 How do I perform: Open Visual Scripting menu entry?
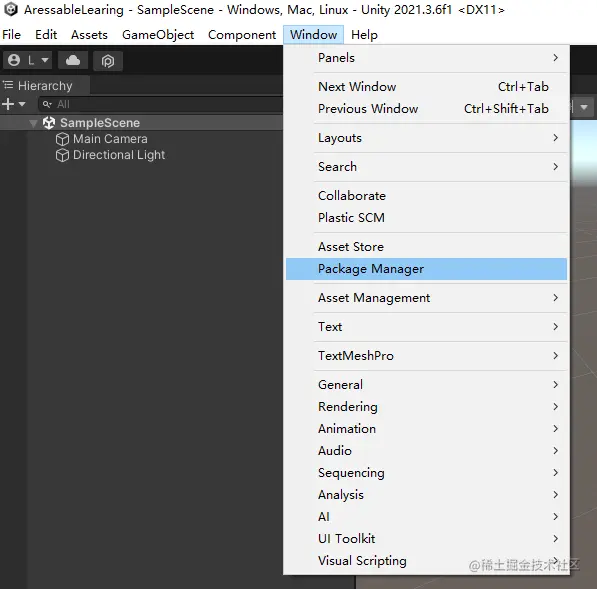click(426, 561)
